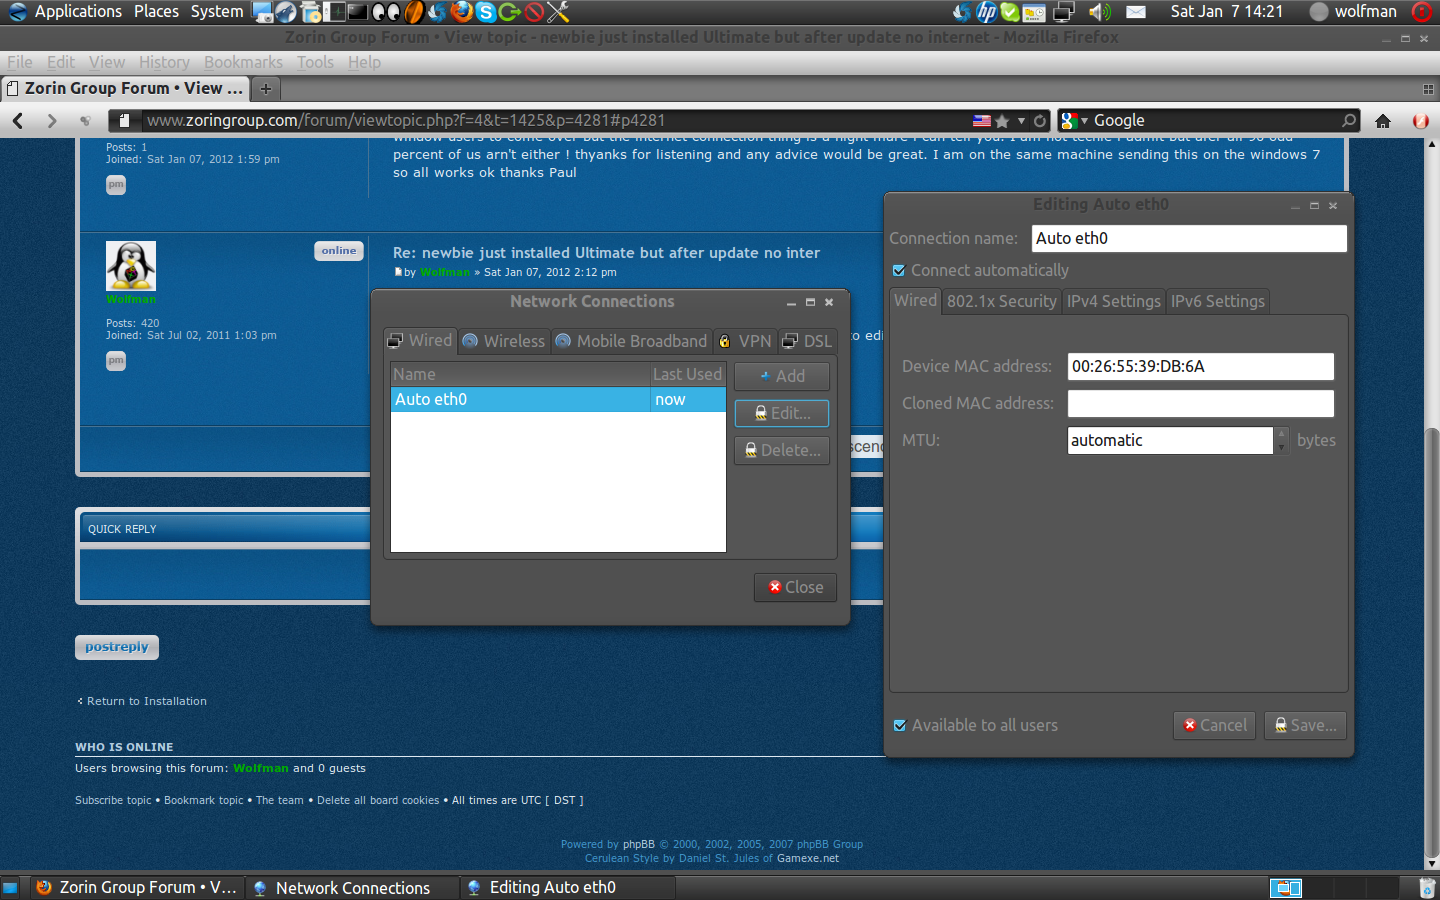Viewport: 1440px width, 900px height.
Task: Click the Device MAC address field
Action: (1200, 366)
